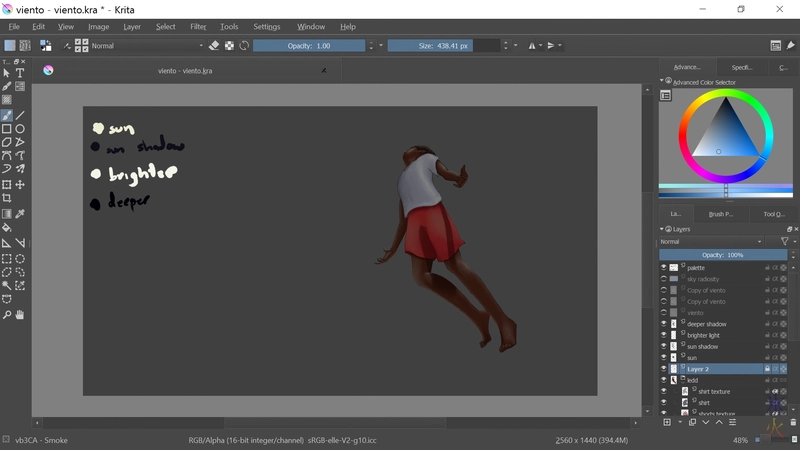Open the toolbar blending mode dropdown
The height and width of the screenshot is (450, 800).
click(147, 45)
